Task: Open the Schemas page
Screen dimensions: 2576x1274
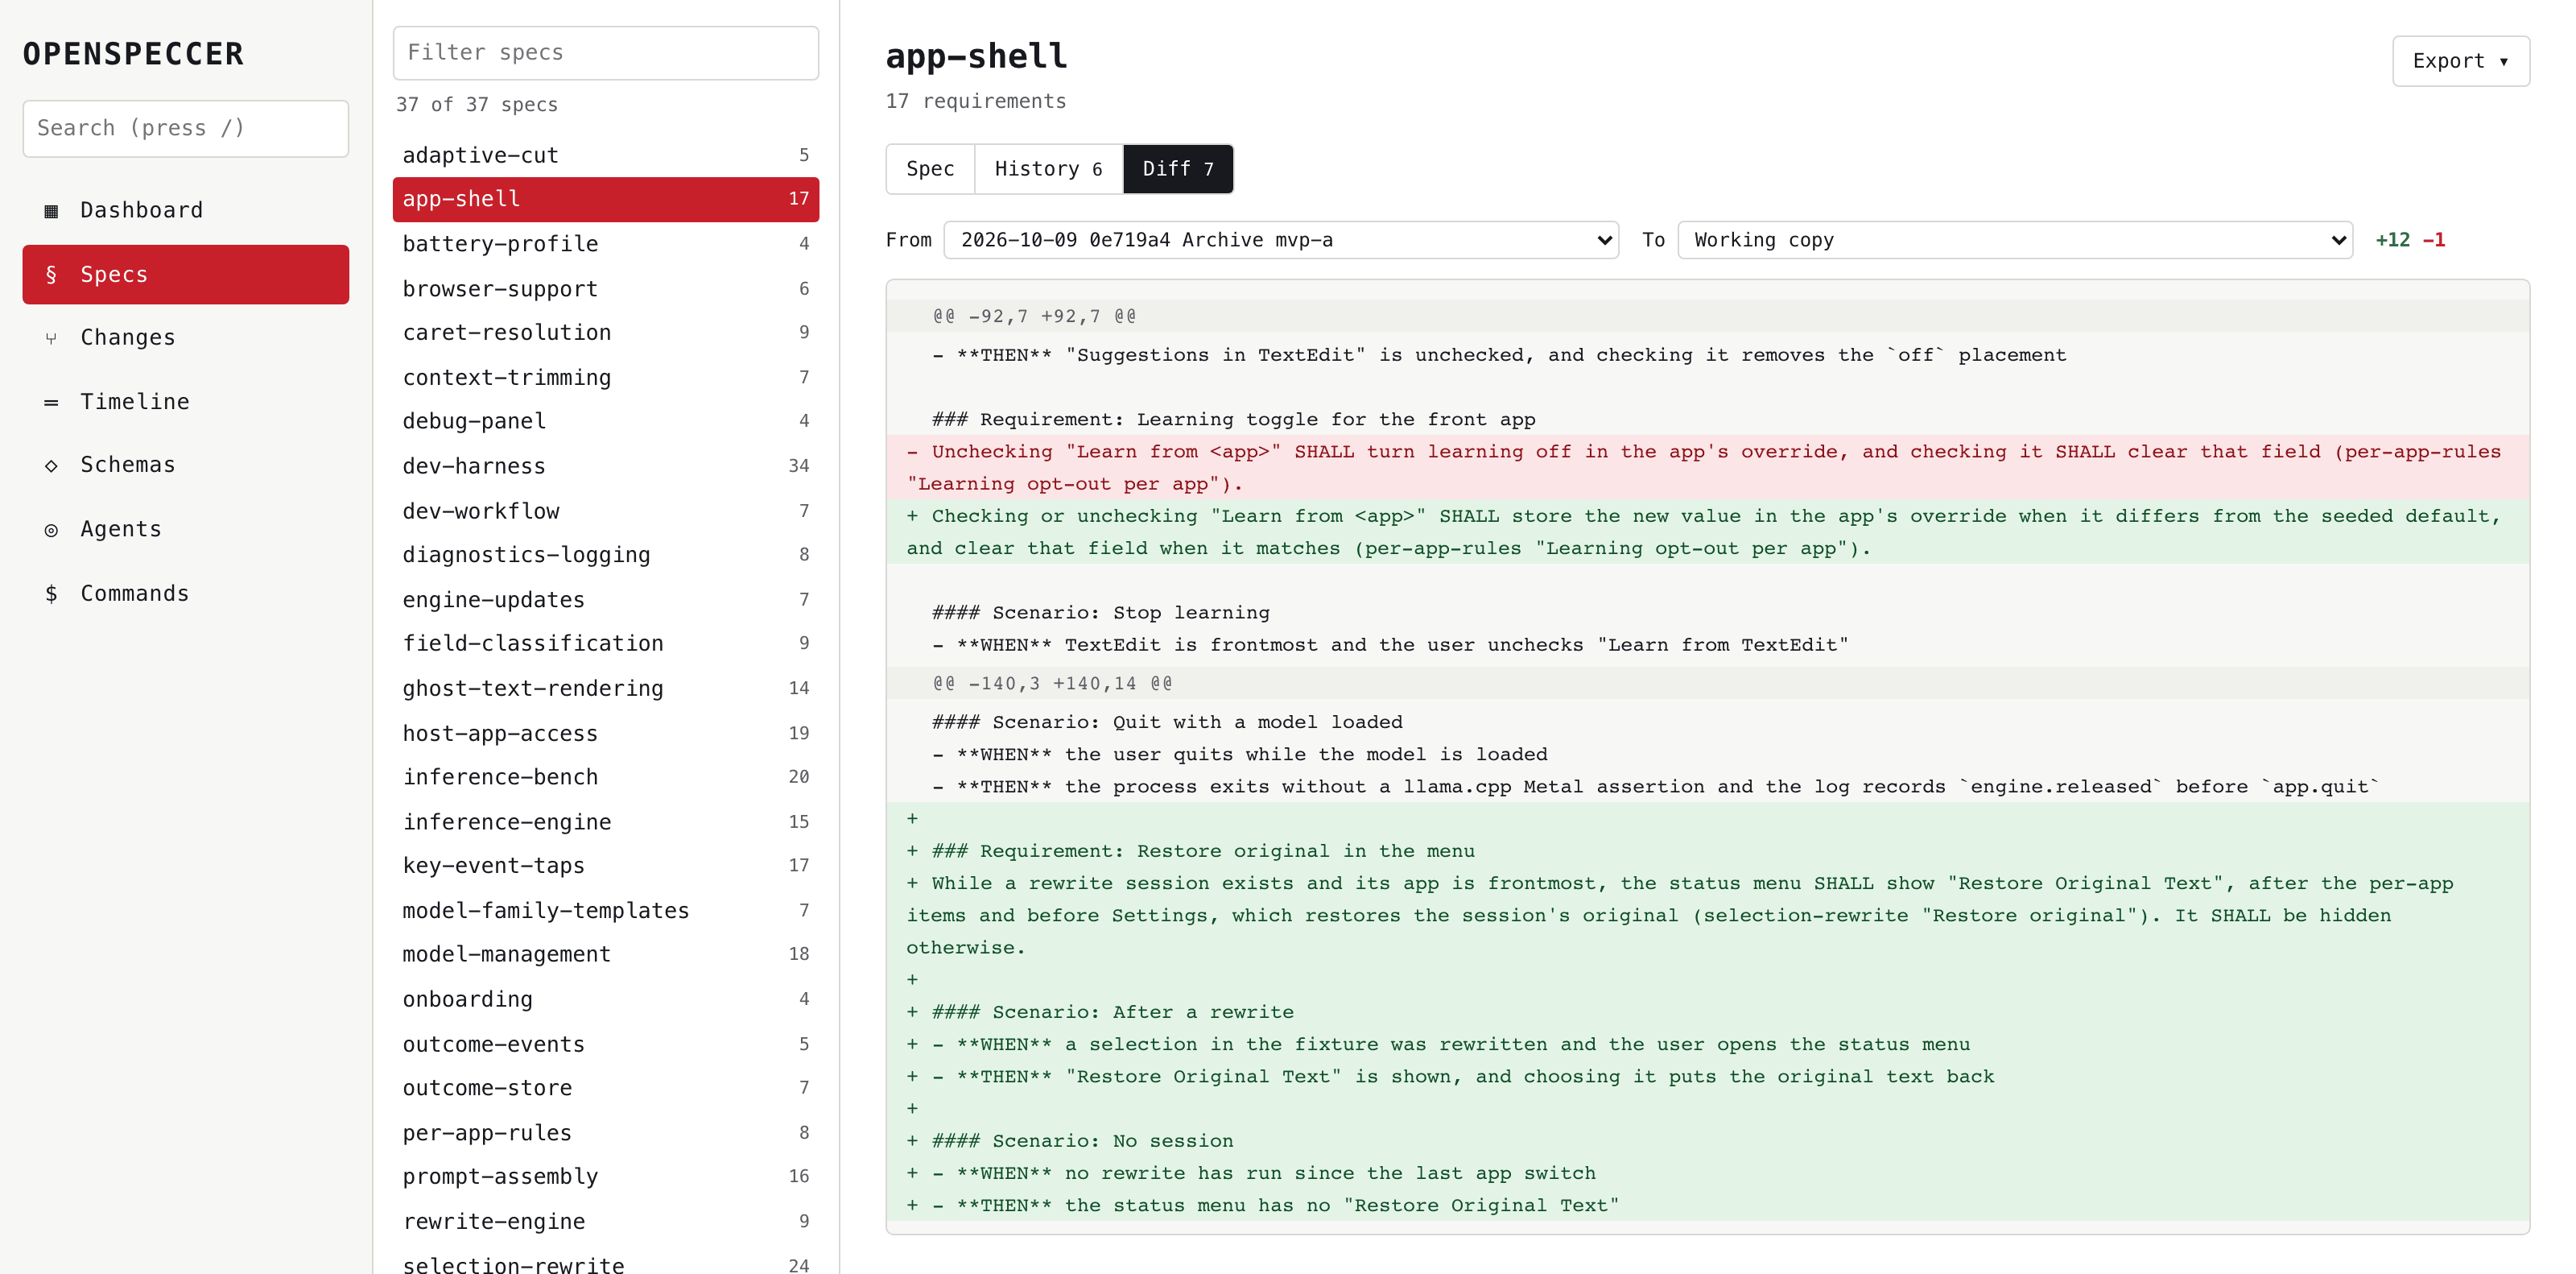Action: tap(186, 465)
